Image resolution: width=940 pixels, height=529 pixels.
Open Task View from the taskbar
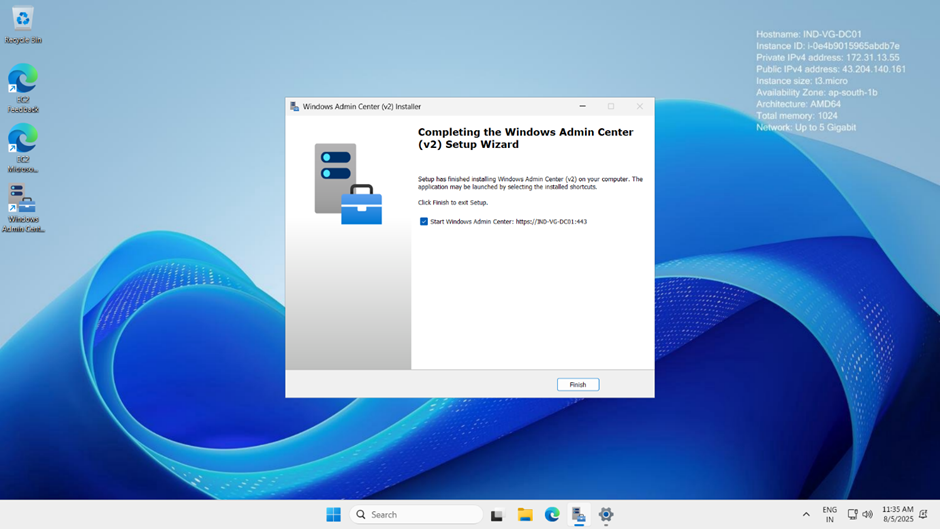tap(497, 515)
